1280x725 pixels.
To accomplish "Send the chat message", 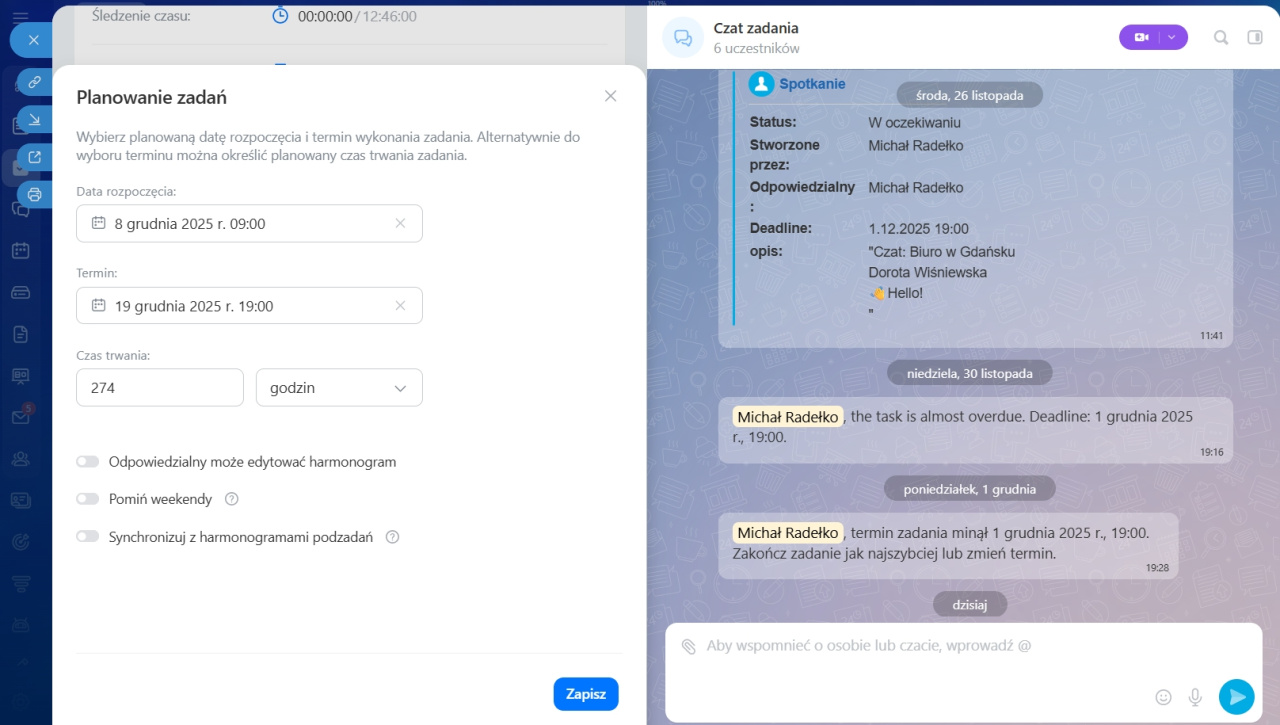I will (x=1236, y=696).
